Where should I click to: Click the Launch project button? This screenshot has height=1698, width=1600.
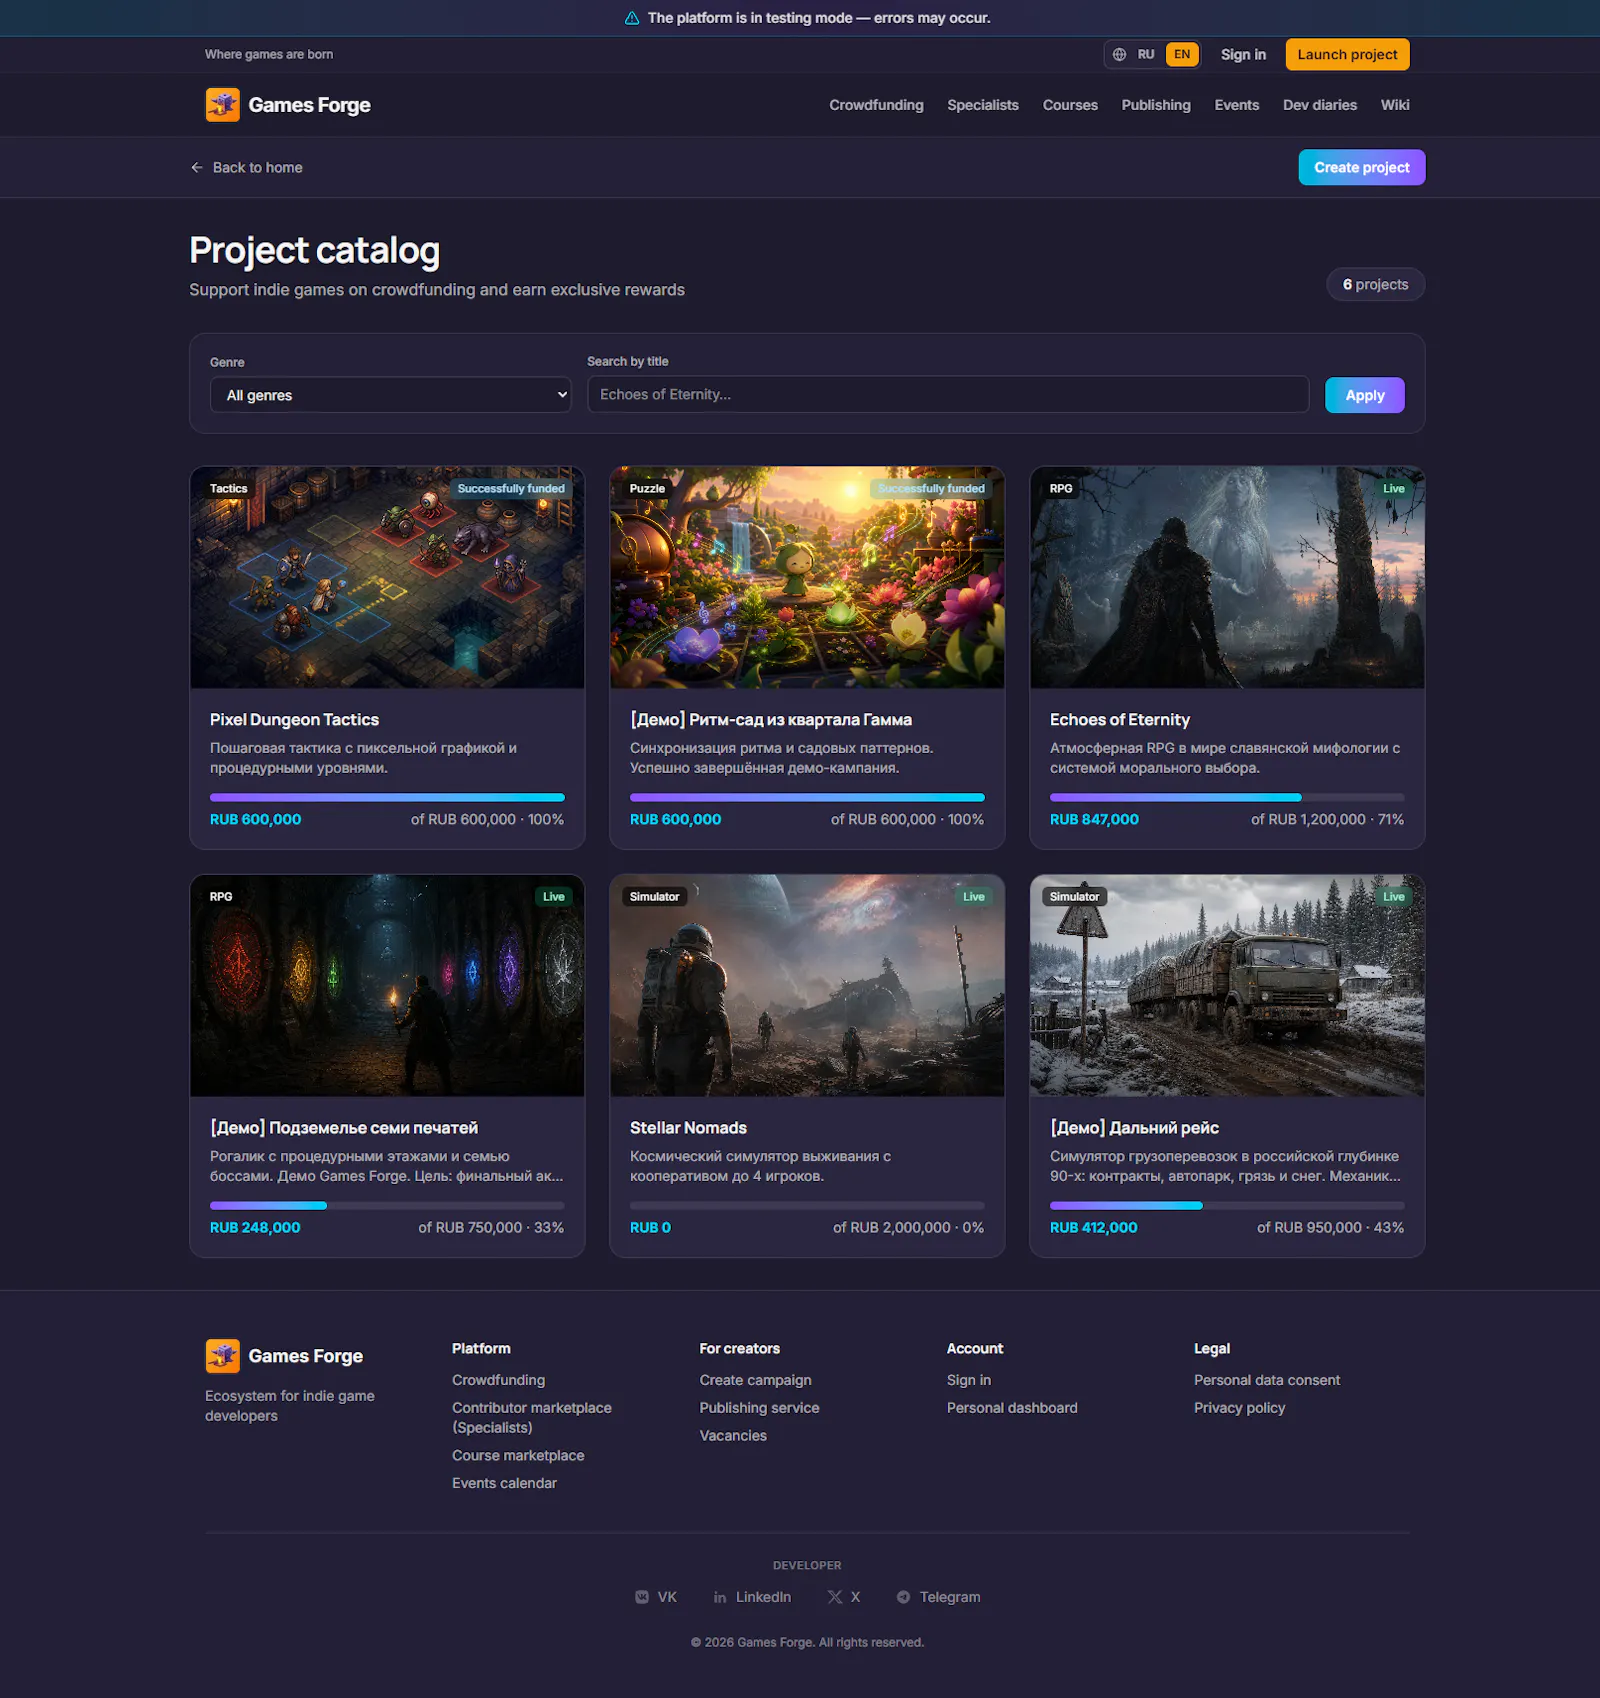(x=1347, y=55)
